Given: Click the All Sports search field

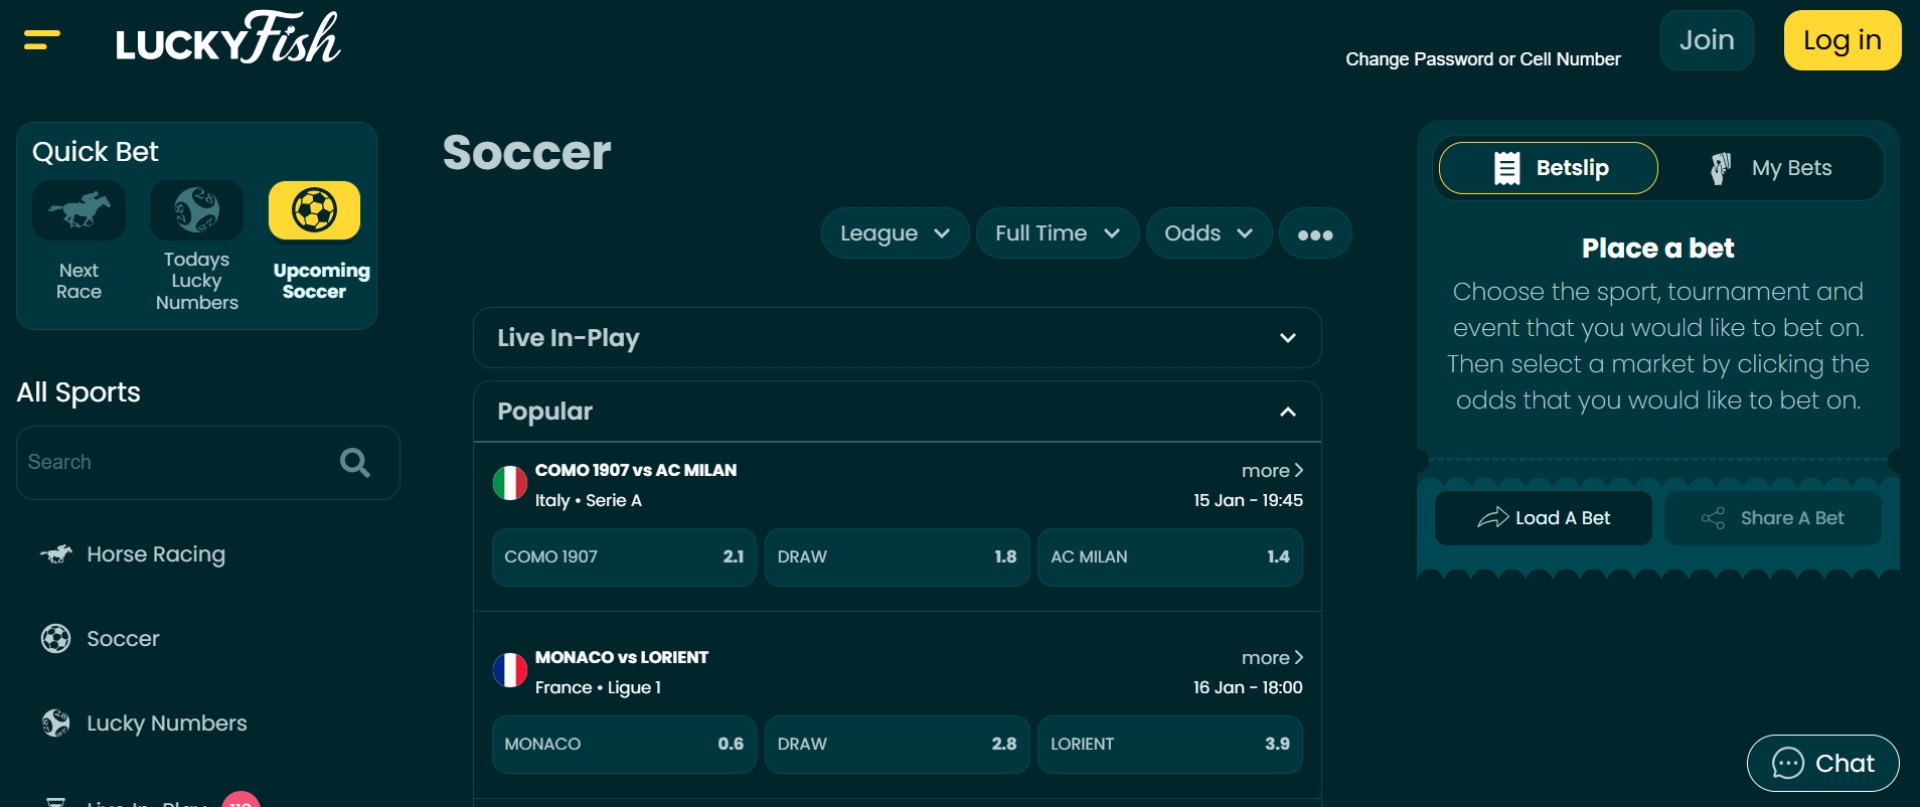Looking at the screenshot, I should (175, 462).
